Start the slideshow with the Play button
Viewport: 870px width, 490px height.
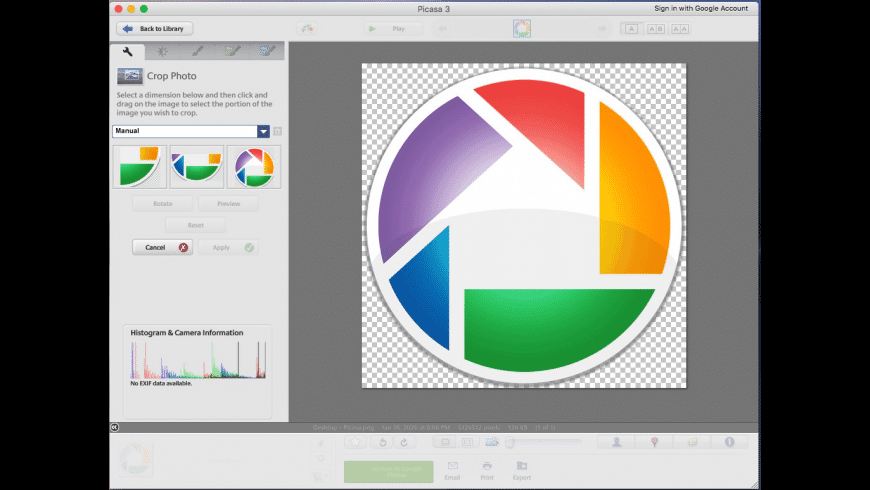[392, 29]
